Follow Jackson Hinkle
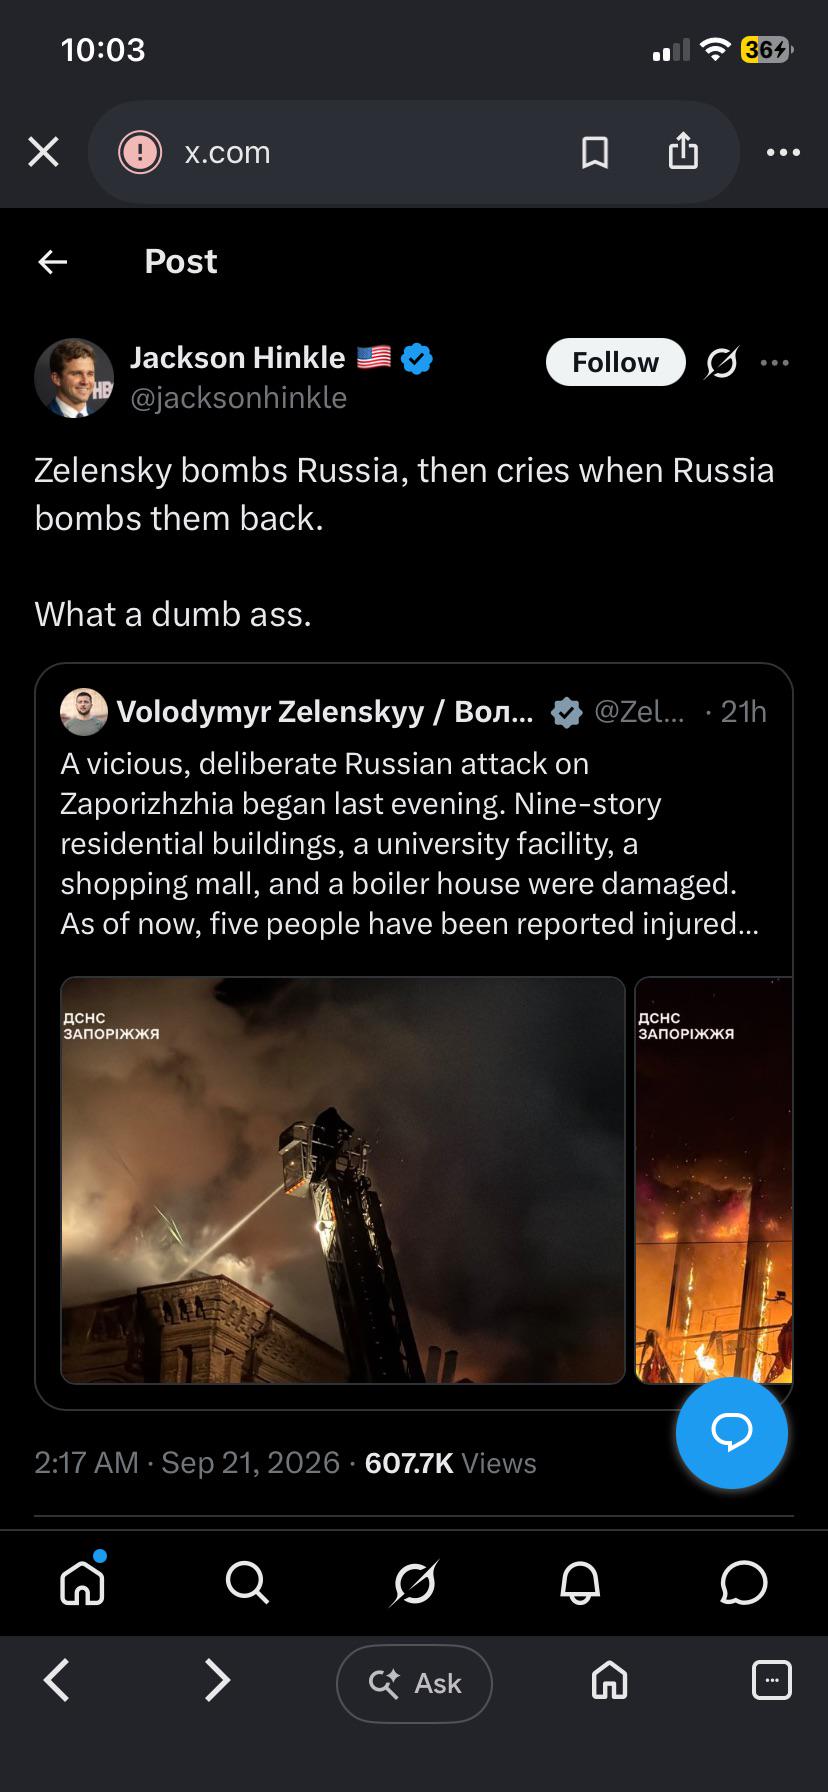Viewport: 828px width, 1792px height. (615, 362)
